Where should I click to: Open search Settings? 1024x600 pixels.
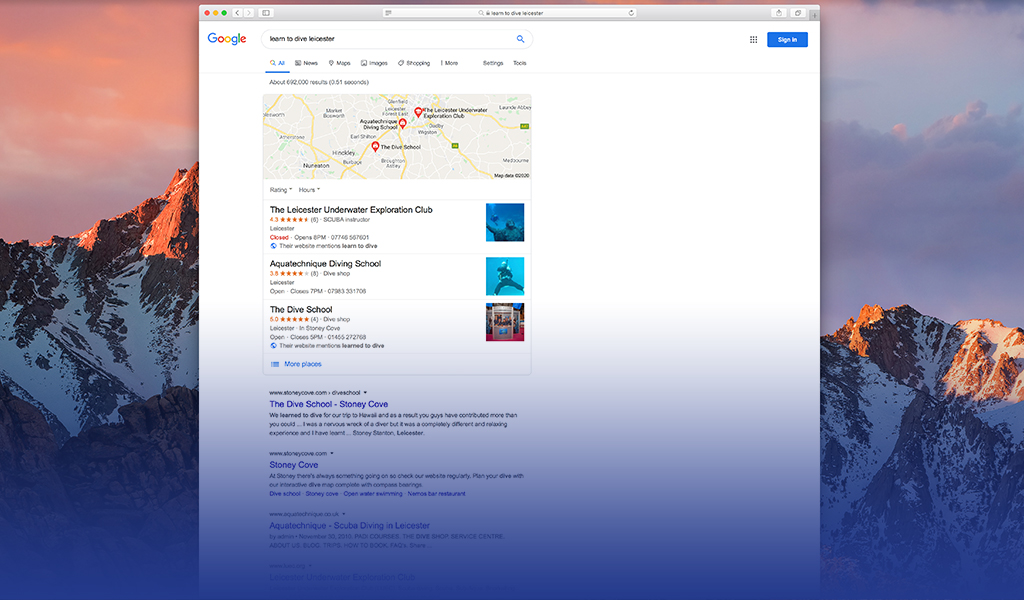click(493, 63)
